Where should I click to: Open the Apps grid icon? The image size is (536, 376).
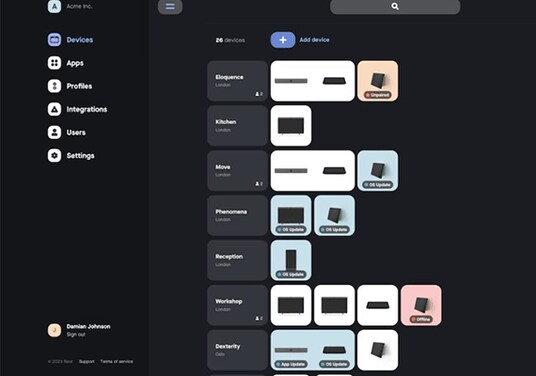pyautogui.click(x=54, y=63)
